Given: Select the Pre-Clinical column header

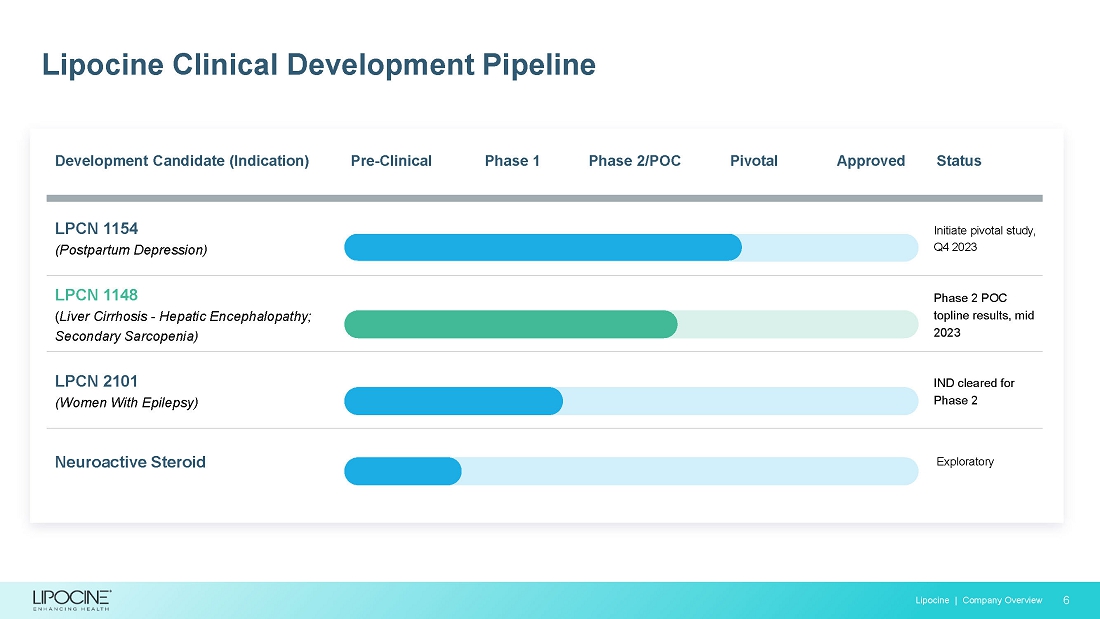Looking at the screenshot, I should point(391,161).
